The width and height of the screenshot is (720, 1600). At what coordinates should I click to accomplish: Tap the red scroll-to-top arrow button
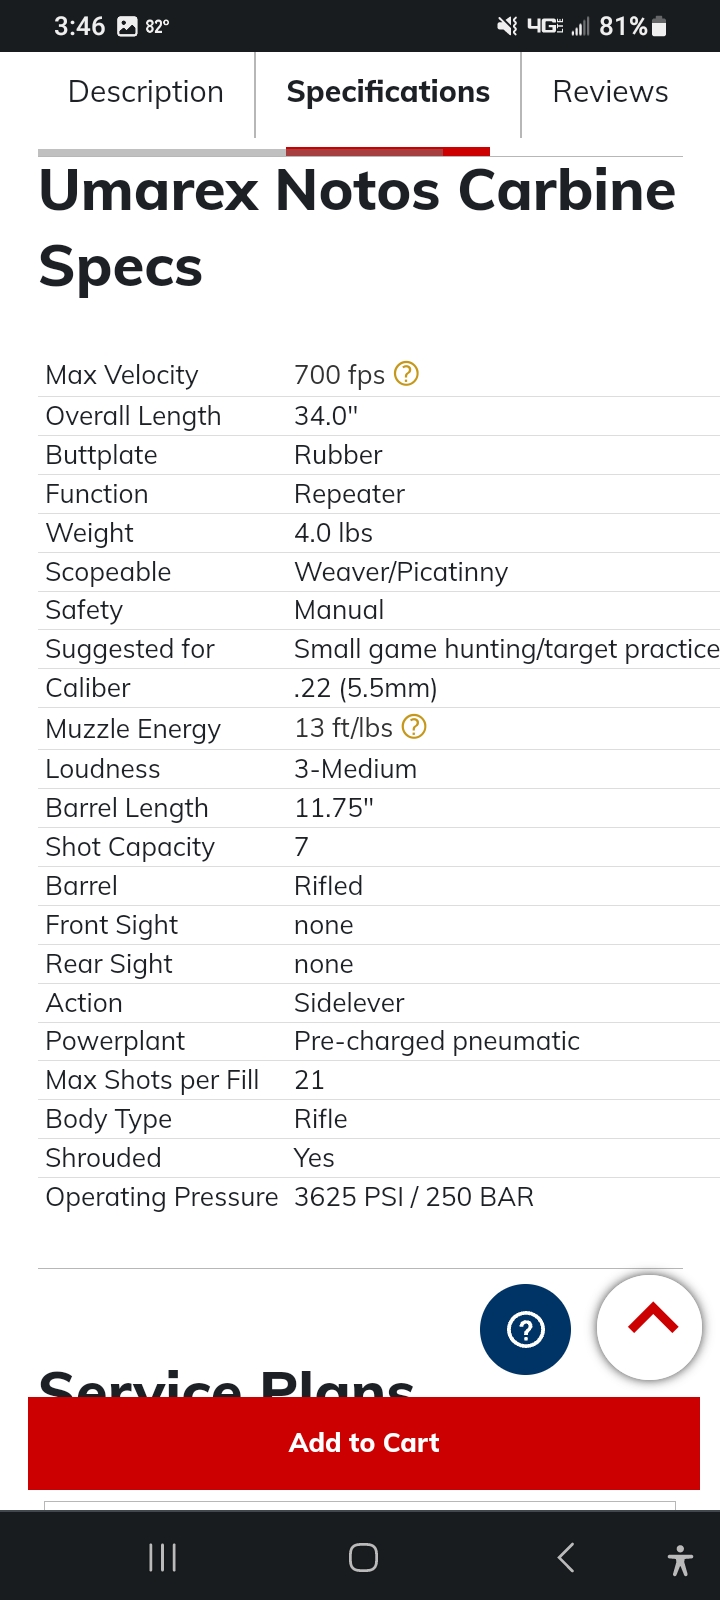pyautogui.click(x=650, y=1327)
